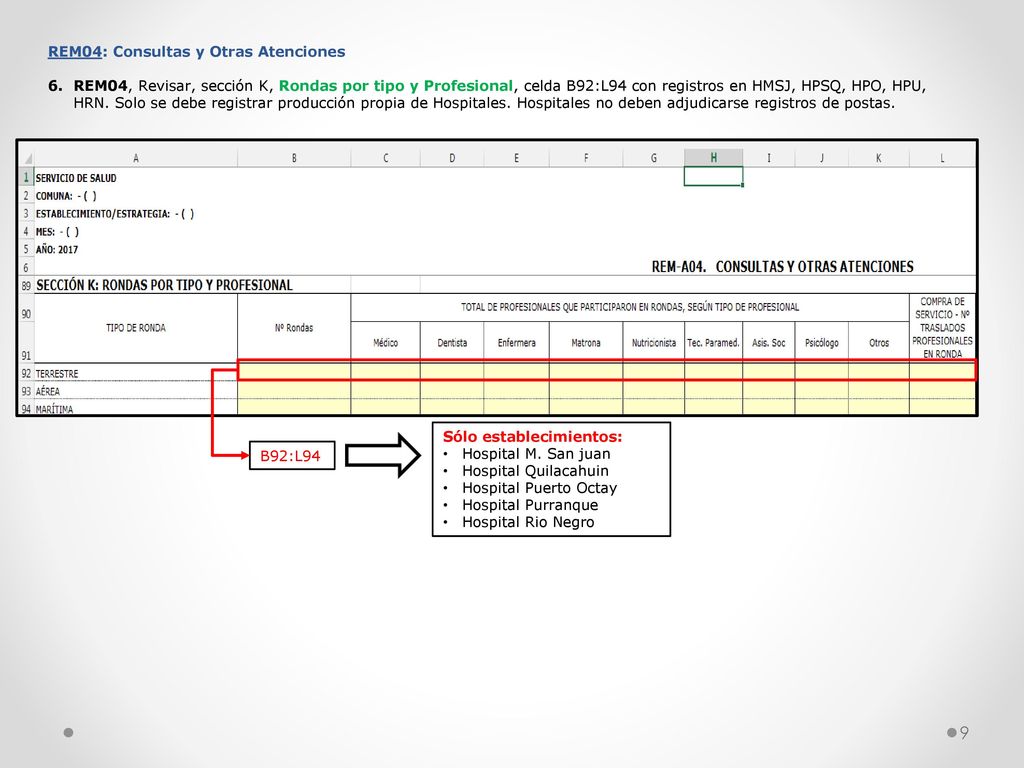Click 'Sólo establecimientos:' red heading
1024x768 pixels.
pyautogui.click(x=532, y=436)
